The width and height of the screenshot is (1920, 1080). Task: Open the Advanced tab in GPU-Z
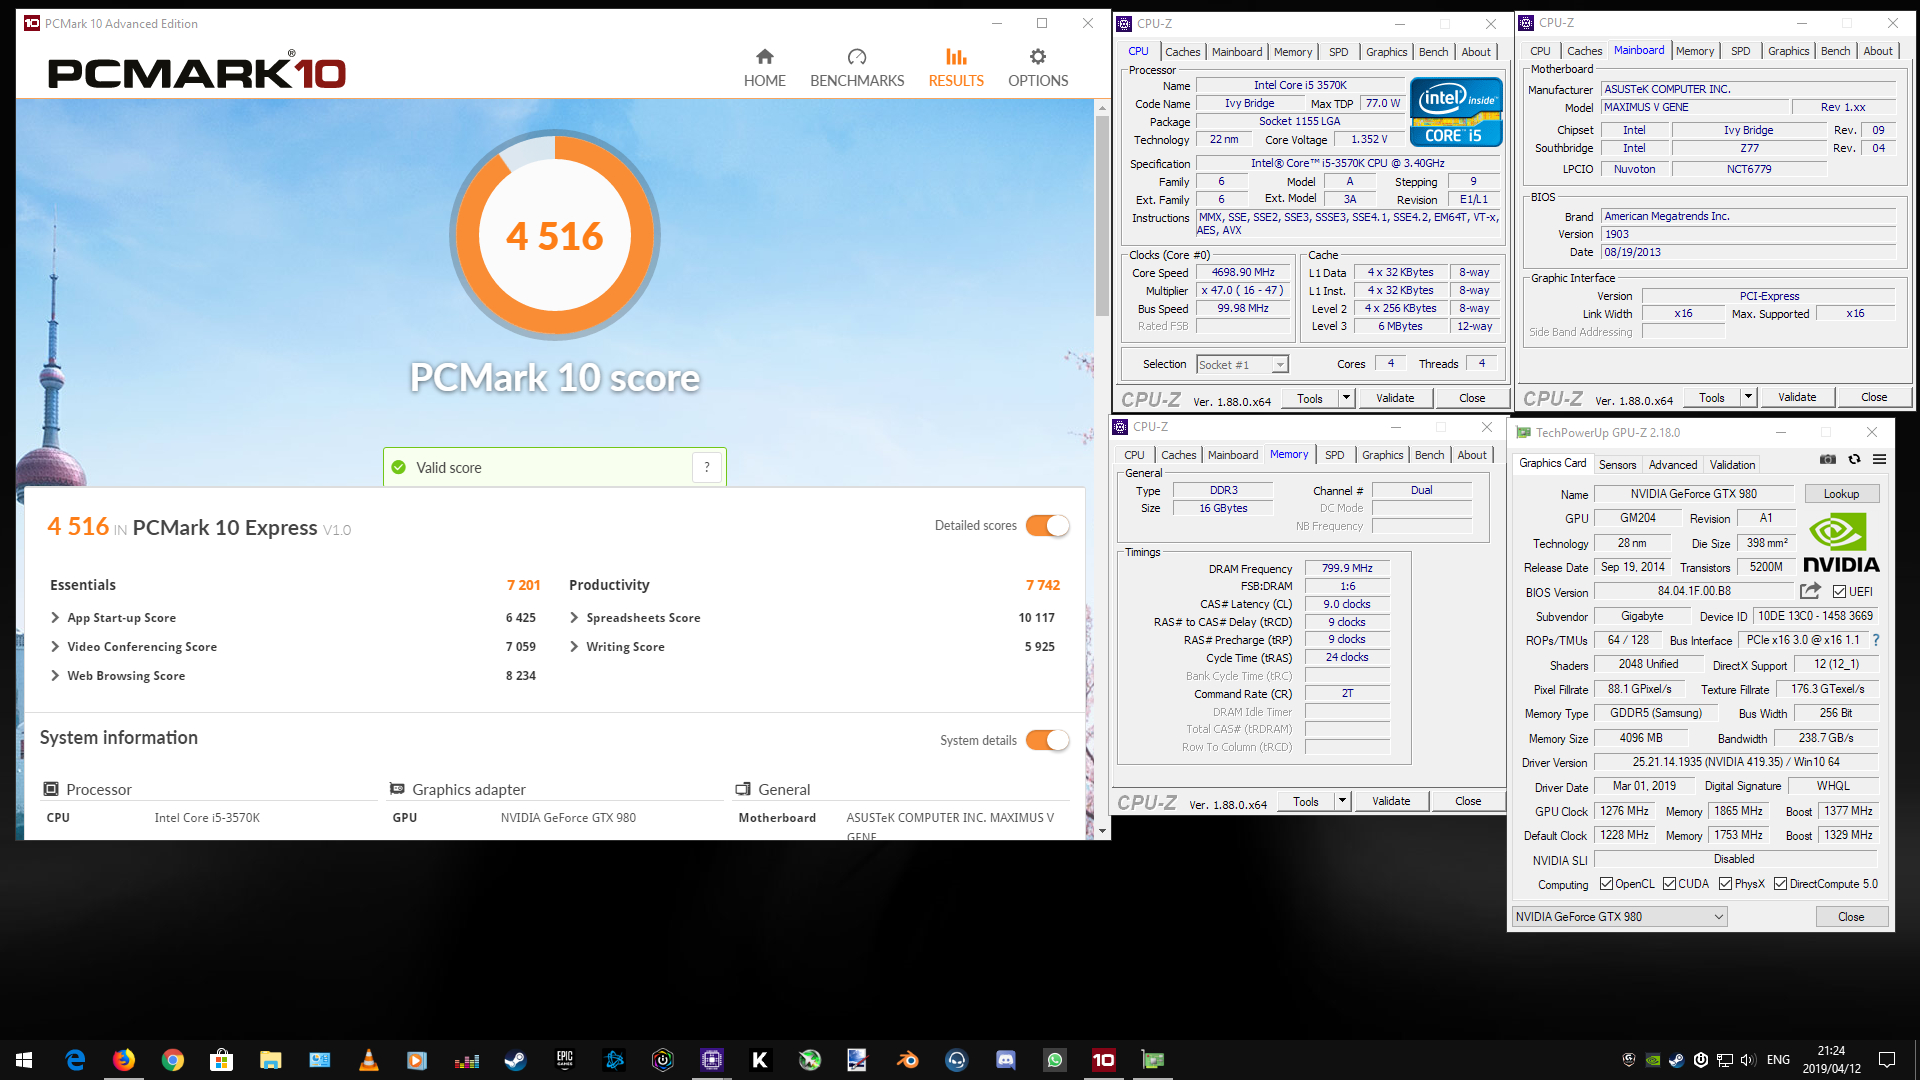click(1673, 465)
